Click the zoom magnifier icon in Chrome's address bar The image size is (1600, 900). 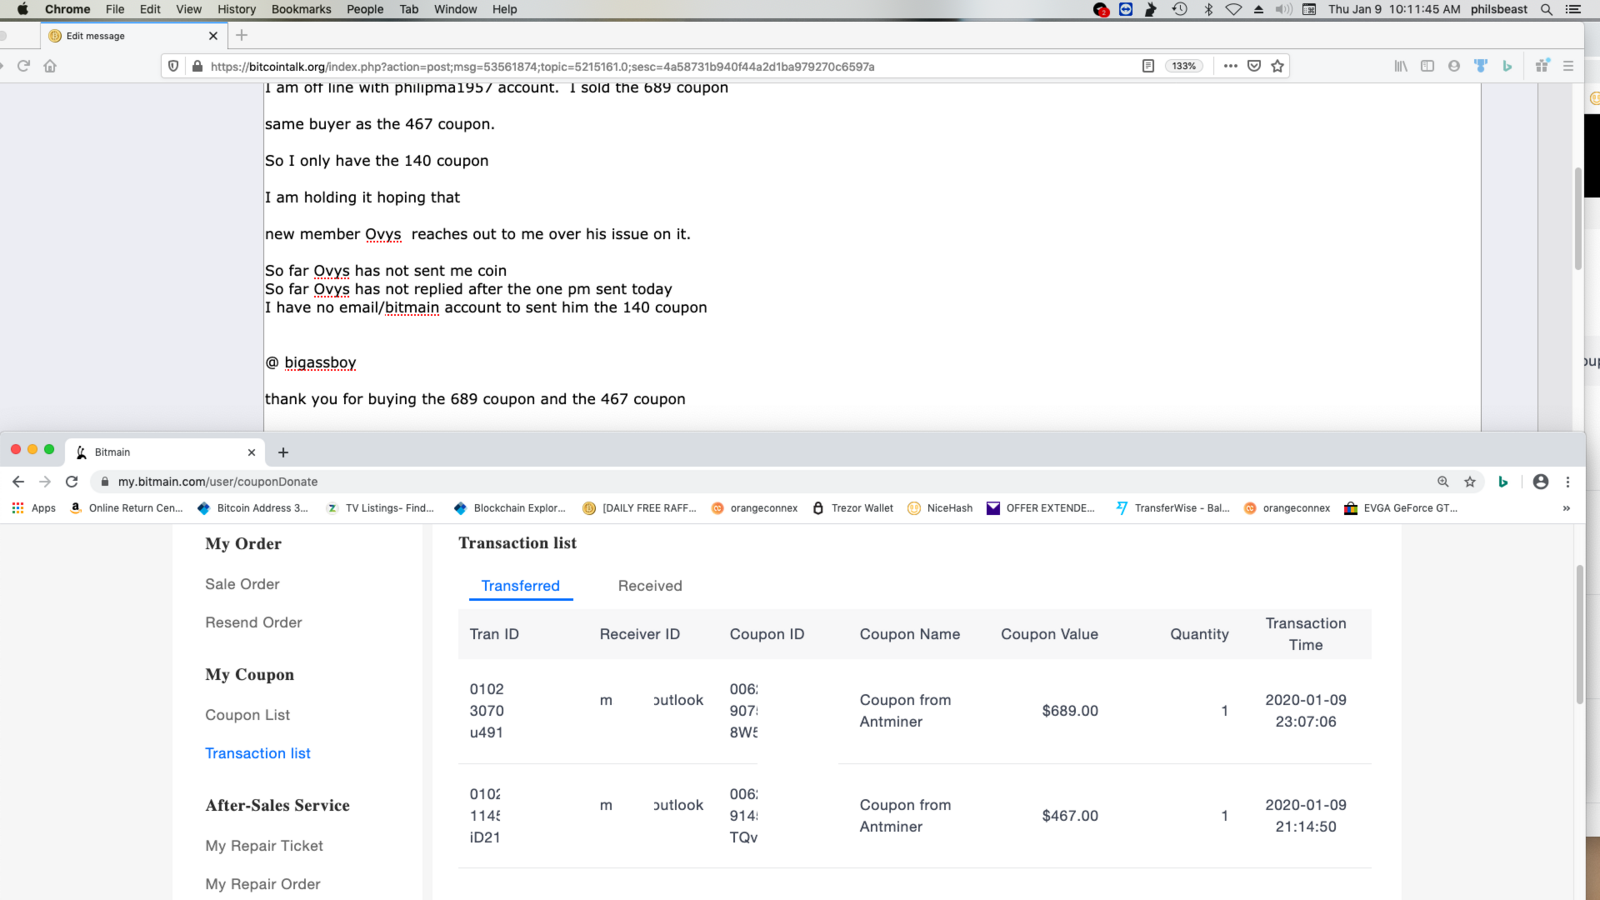[x=1443, y=481]
